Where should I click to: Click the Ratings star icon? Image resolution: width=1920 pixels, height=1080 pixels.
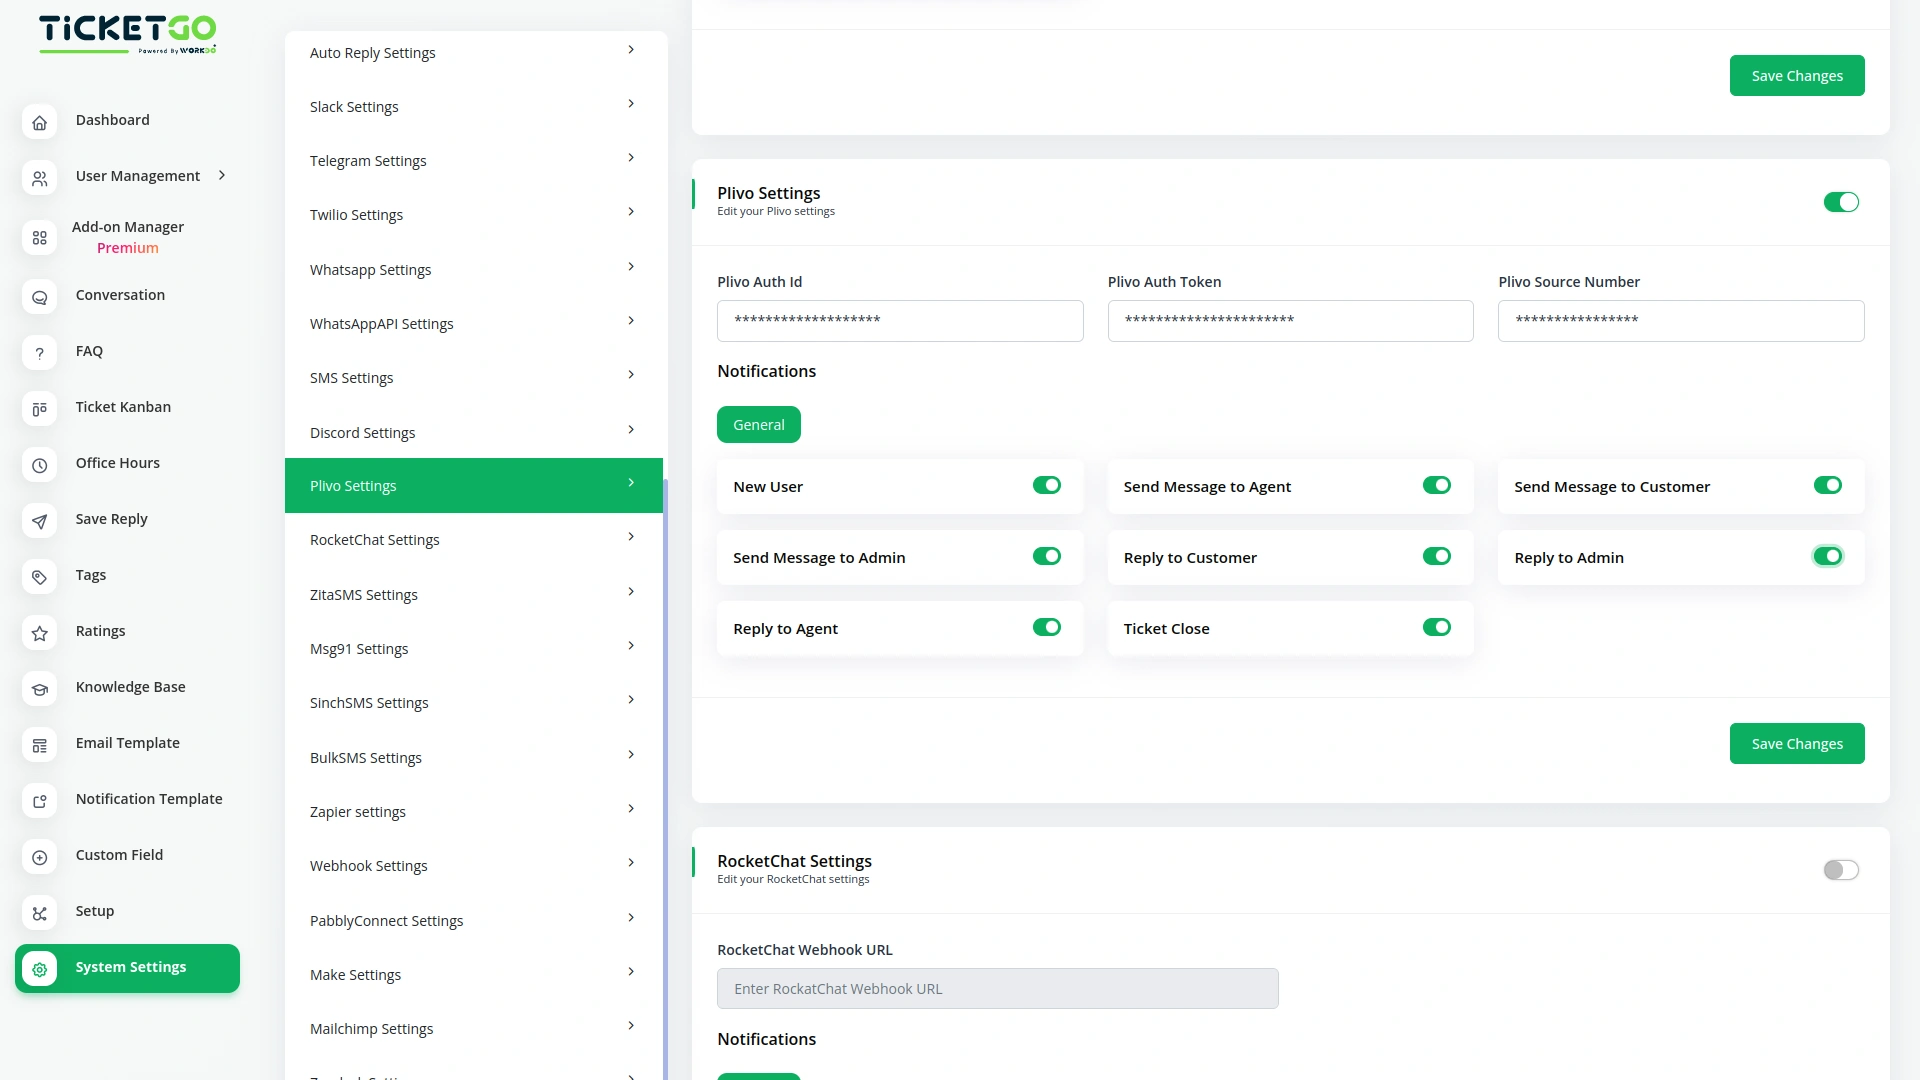point(39,633)
